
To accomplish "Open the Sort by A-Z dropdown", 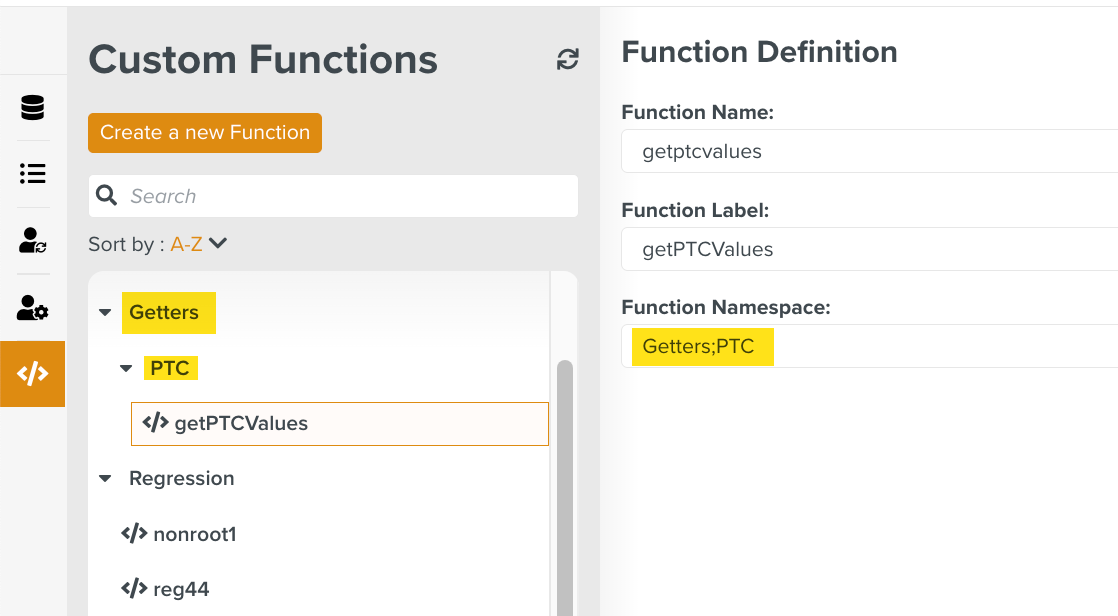I will pyautogui.click(x=199, y=244).
